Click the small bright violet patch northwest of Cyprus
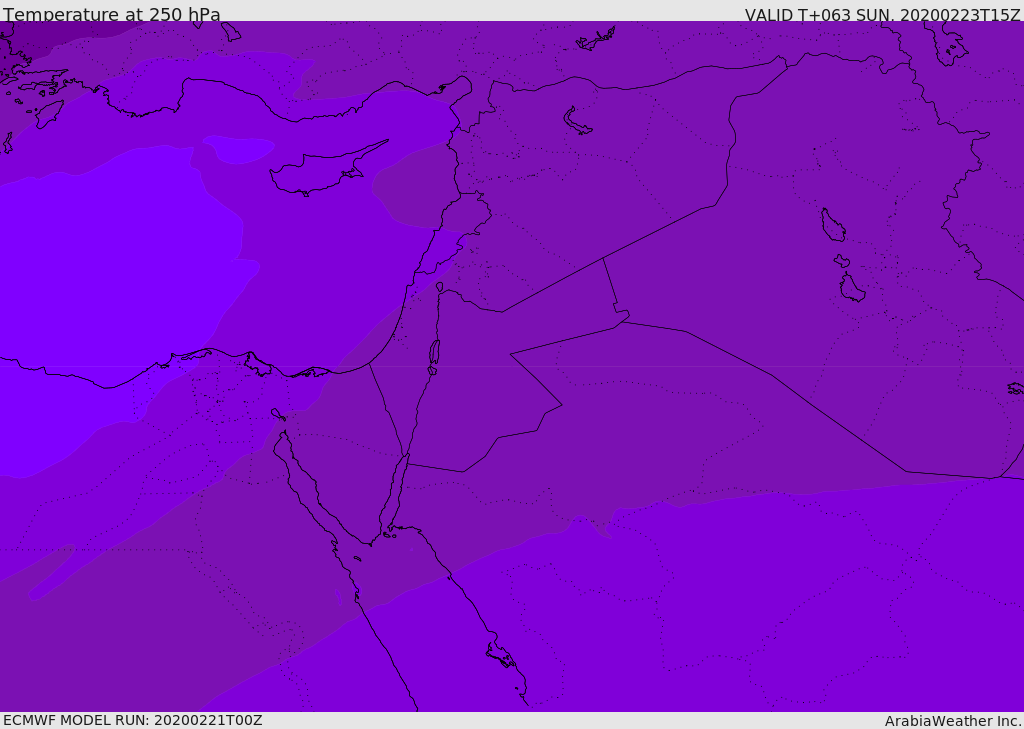 238,149
